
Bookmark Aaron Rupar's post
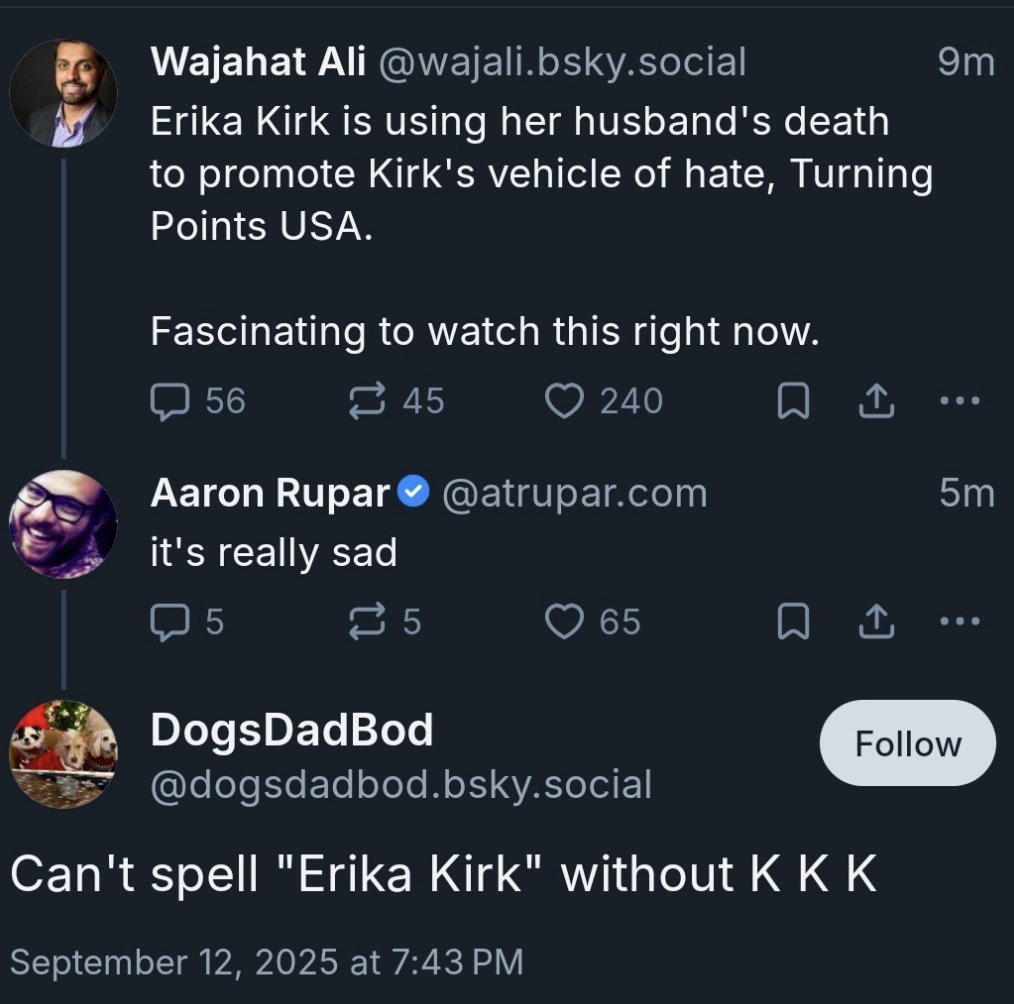tap(792, 623)
